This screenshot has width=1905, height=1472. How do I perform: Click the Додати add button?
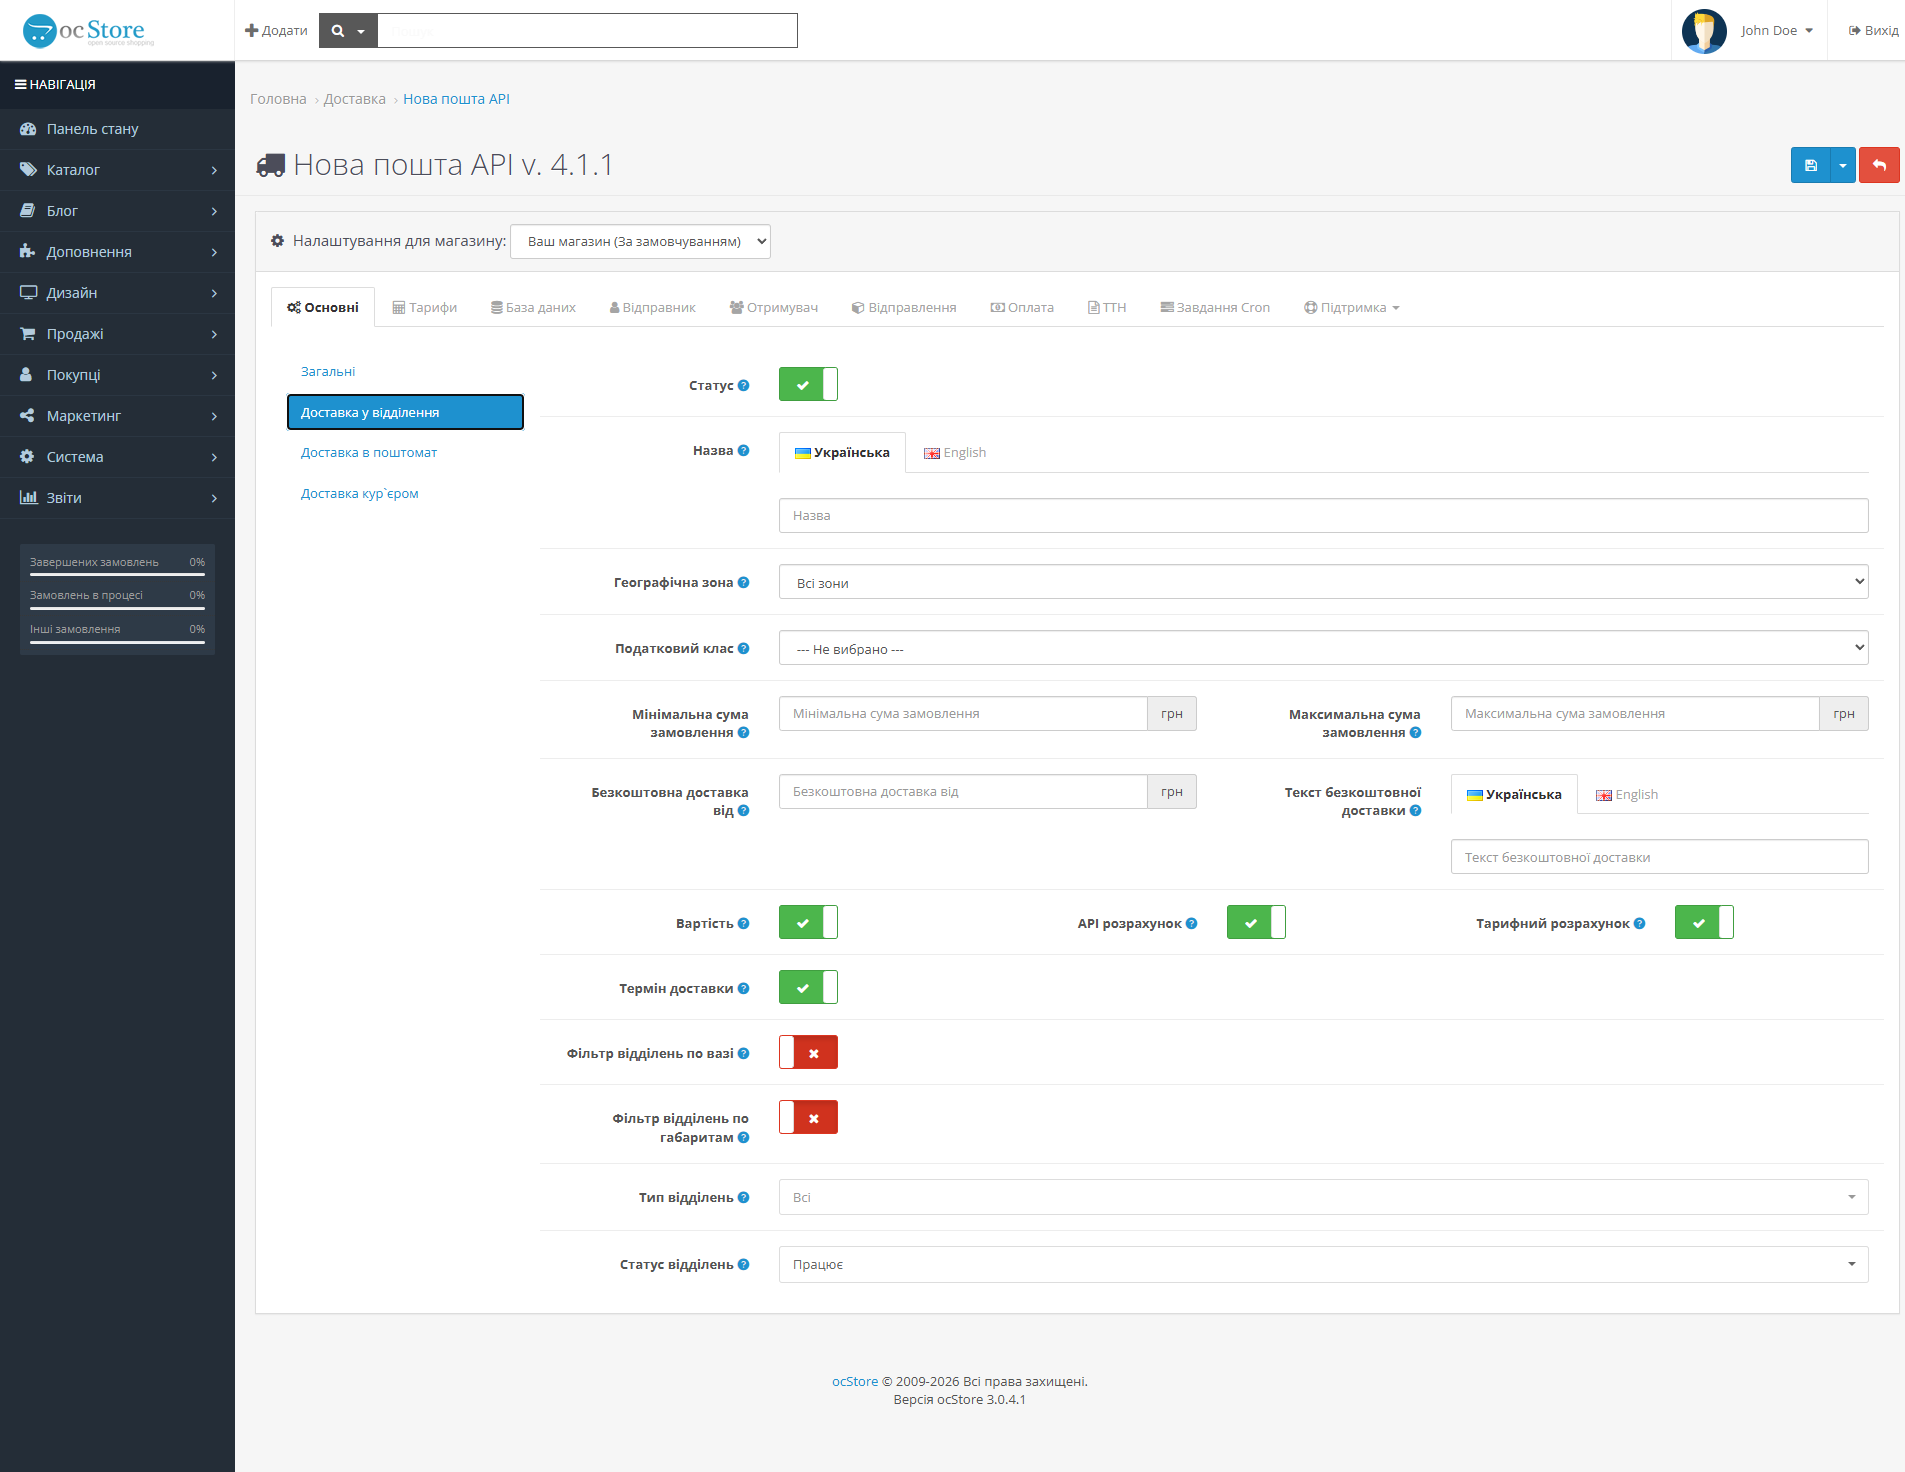pyautogui.click(x=276, y=31)
